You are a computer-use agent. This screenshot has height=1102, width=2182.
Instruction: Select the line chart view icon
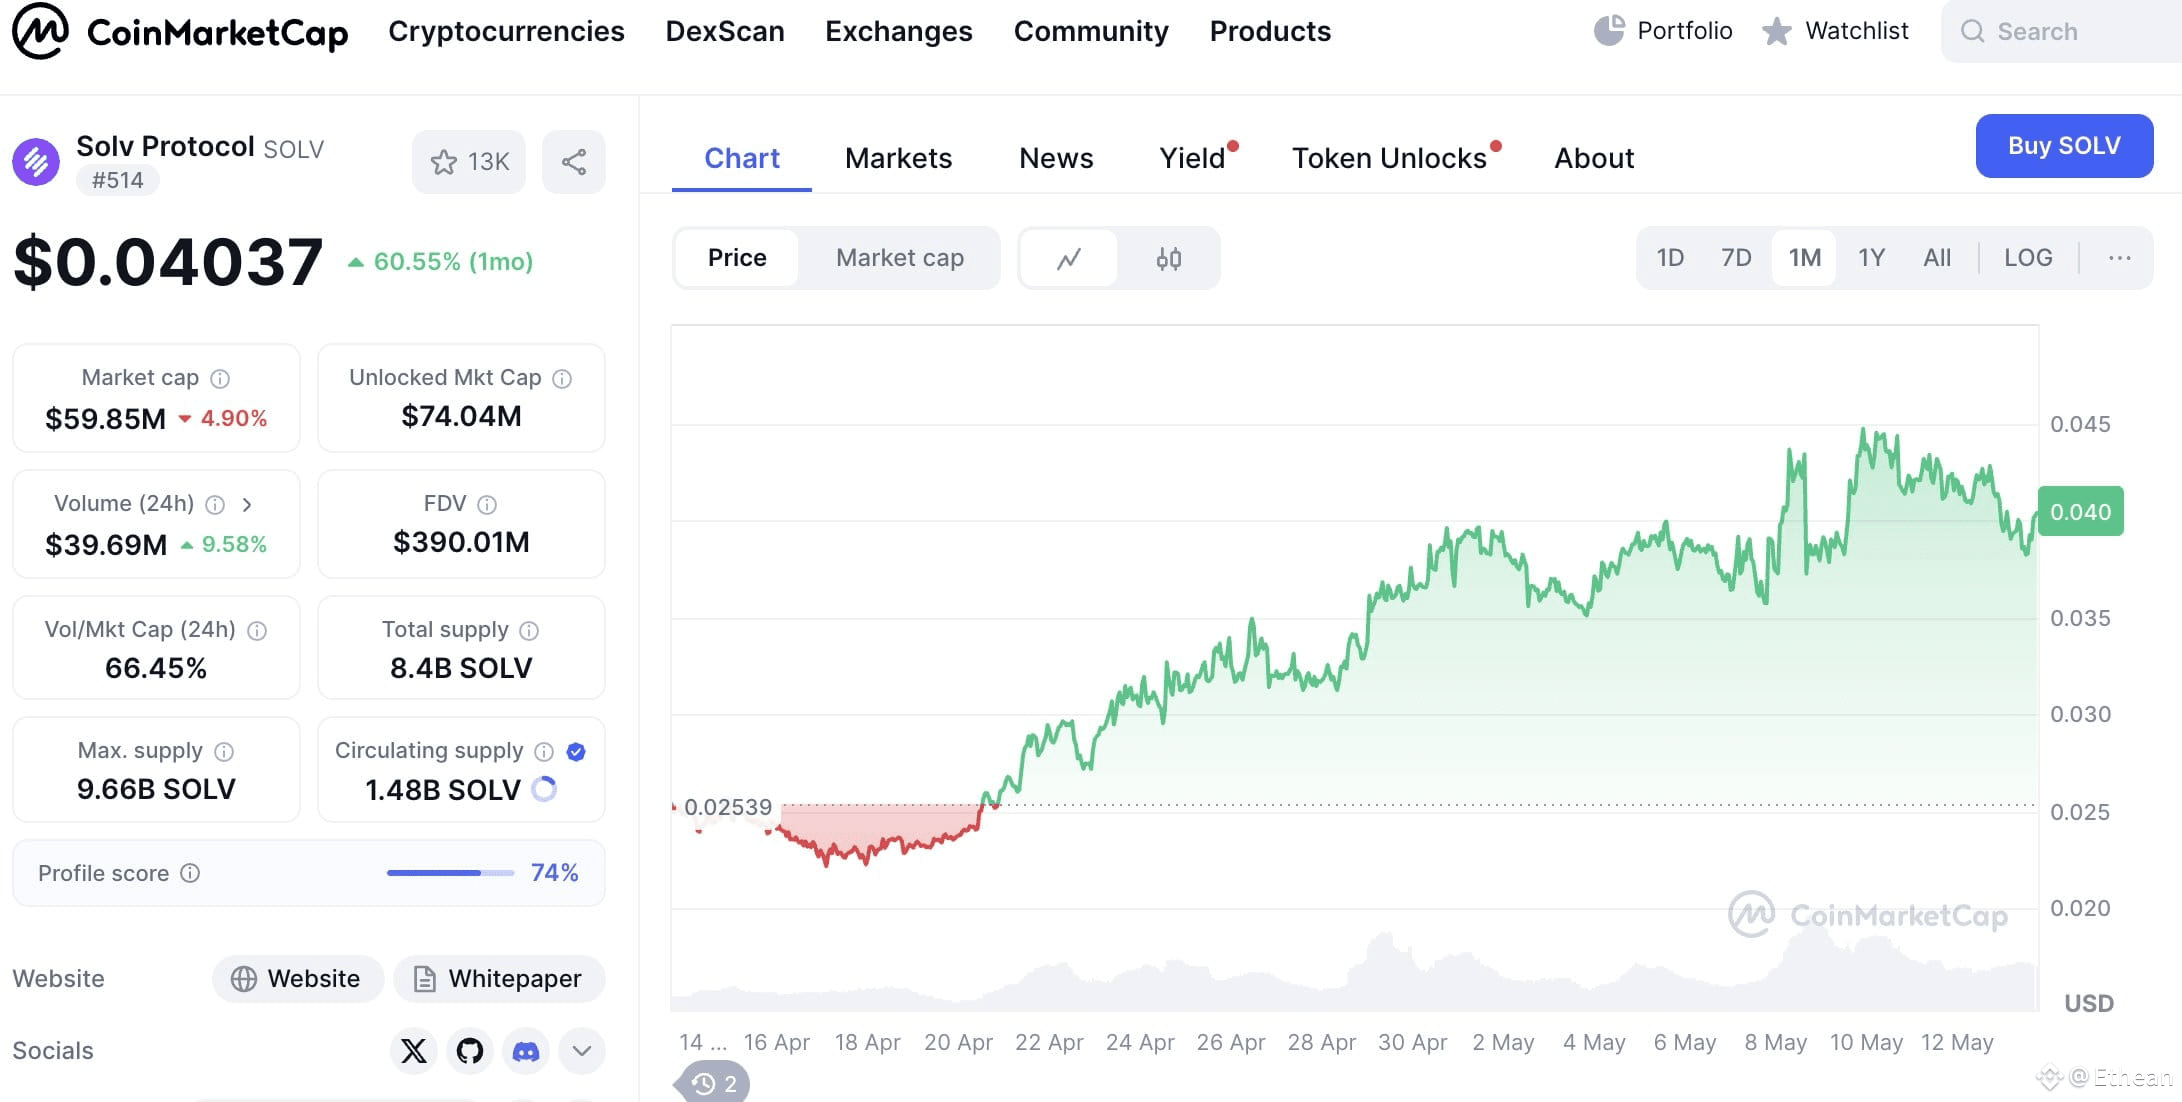[x=1069, y=259]
